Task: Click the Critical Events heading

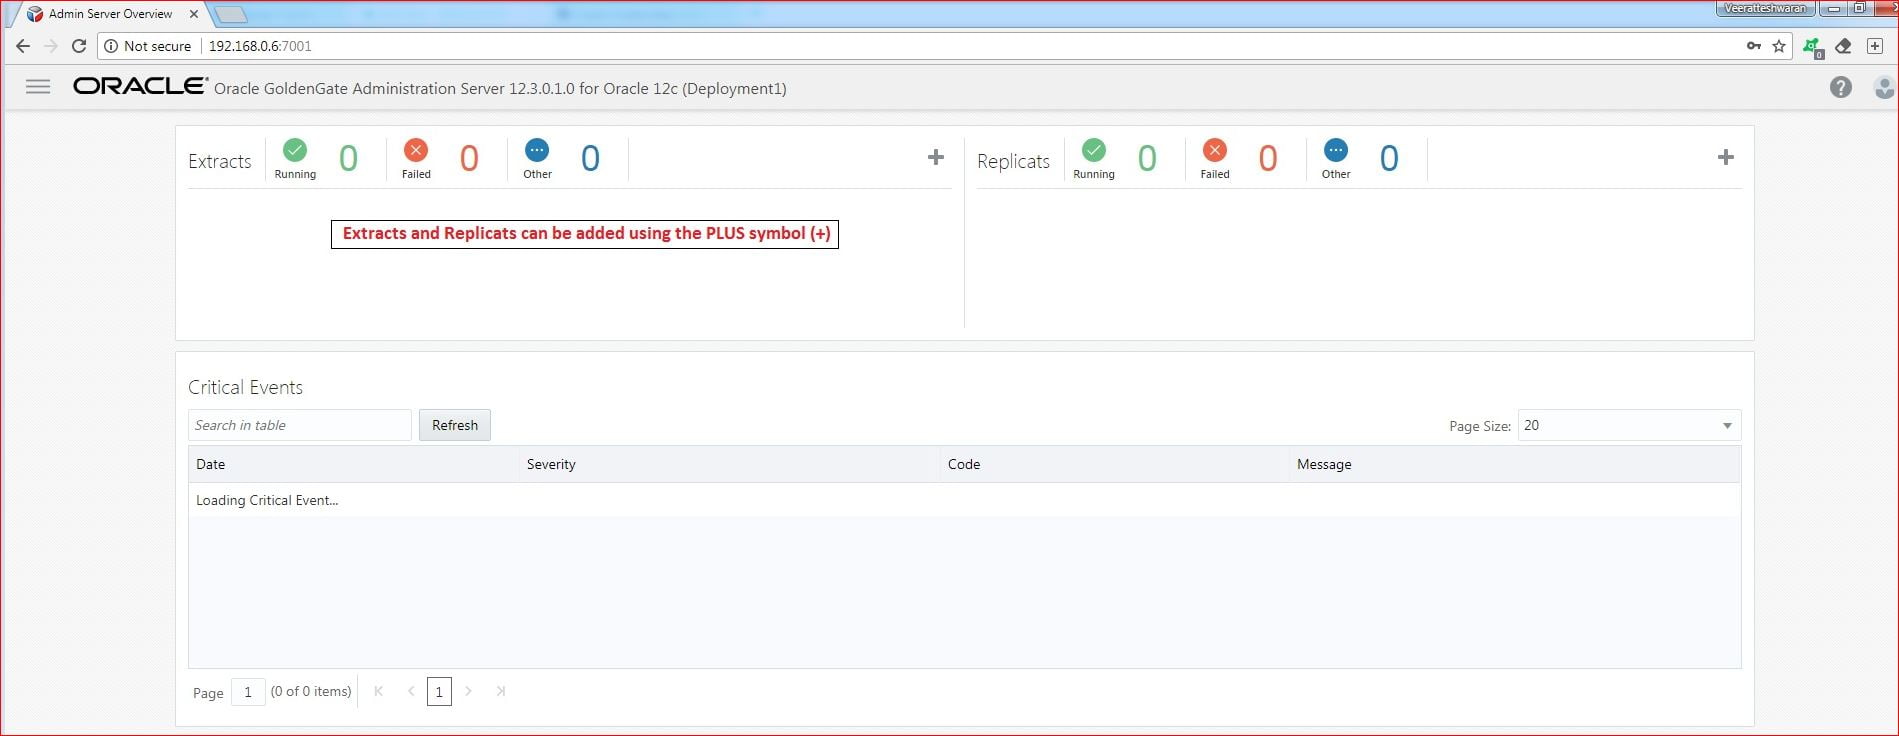Action: (x=245, y=387)
